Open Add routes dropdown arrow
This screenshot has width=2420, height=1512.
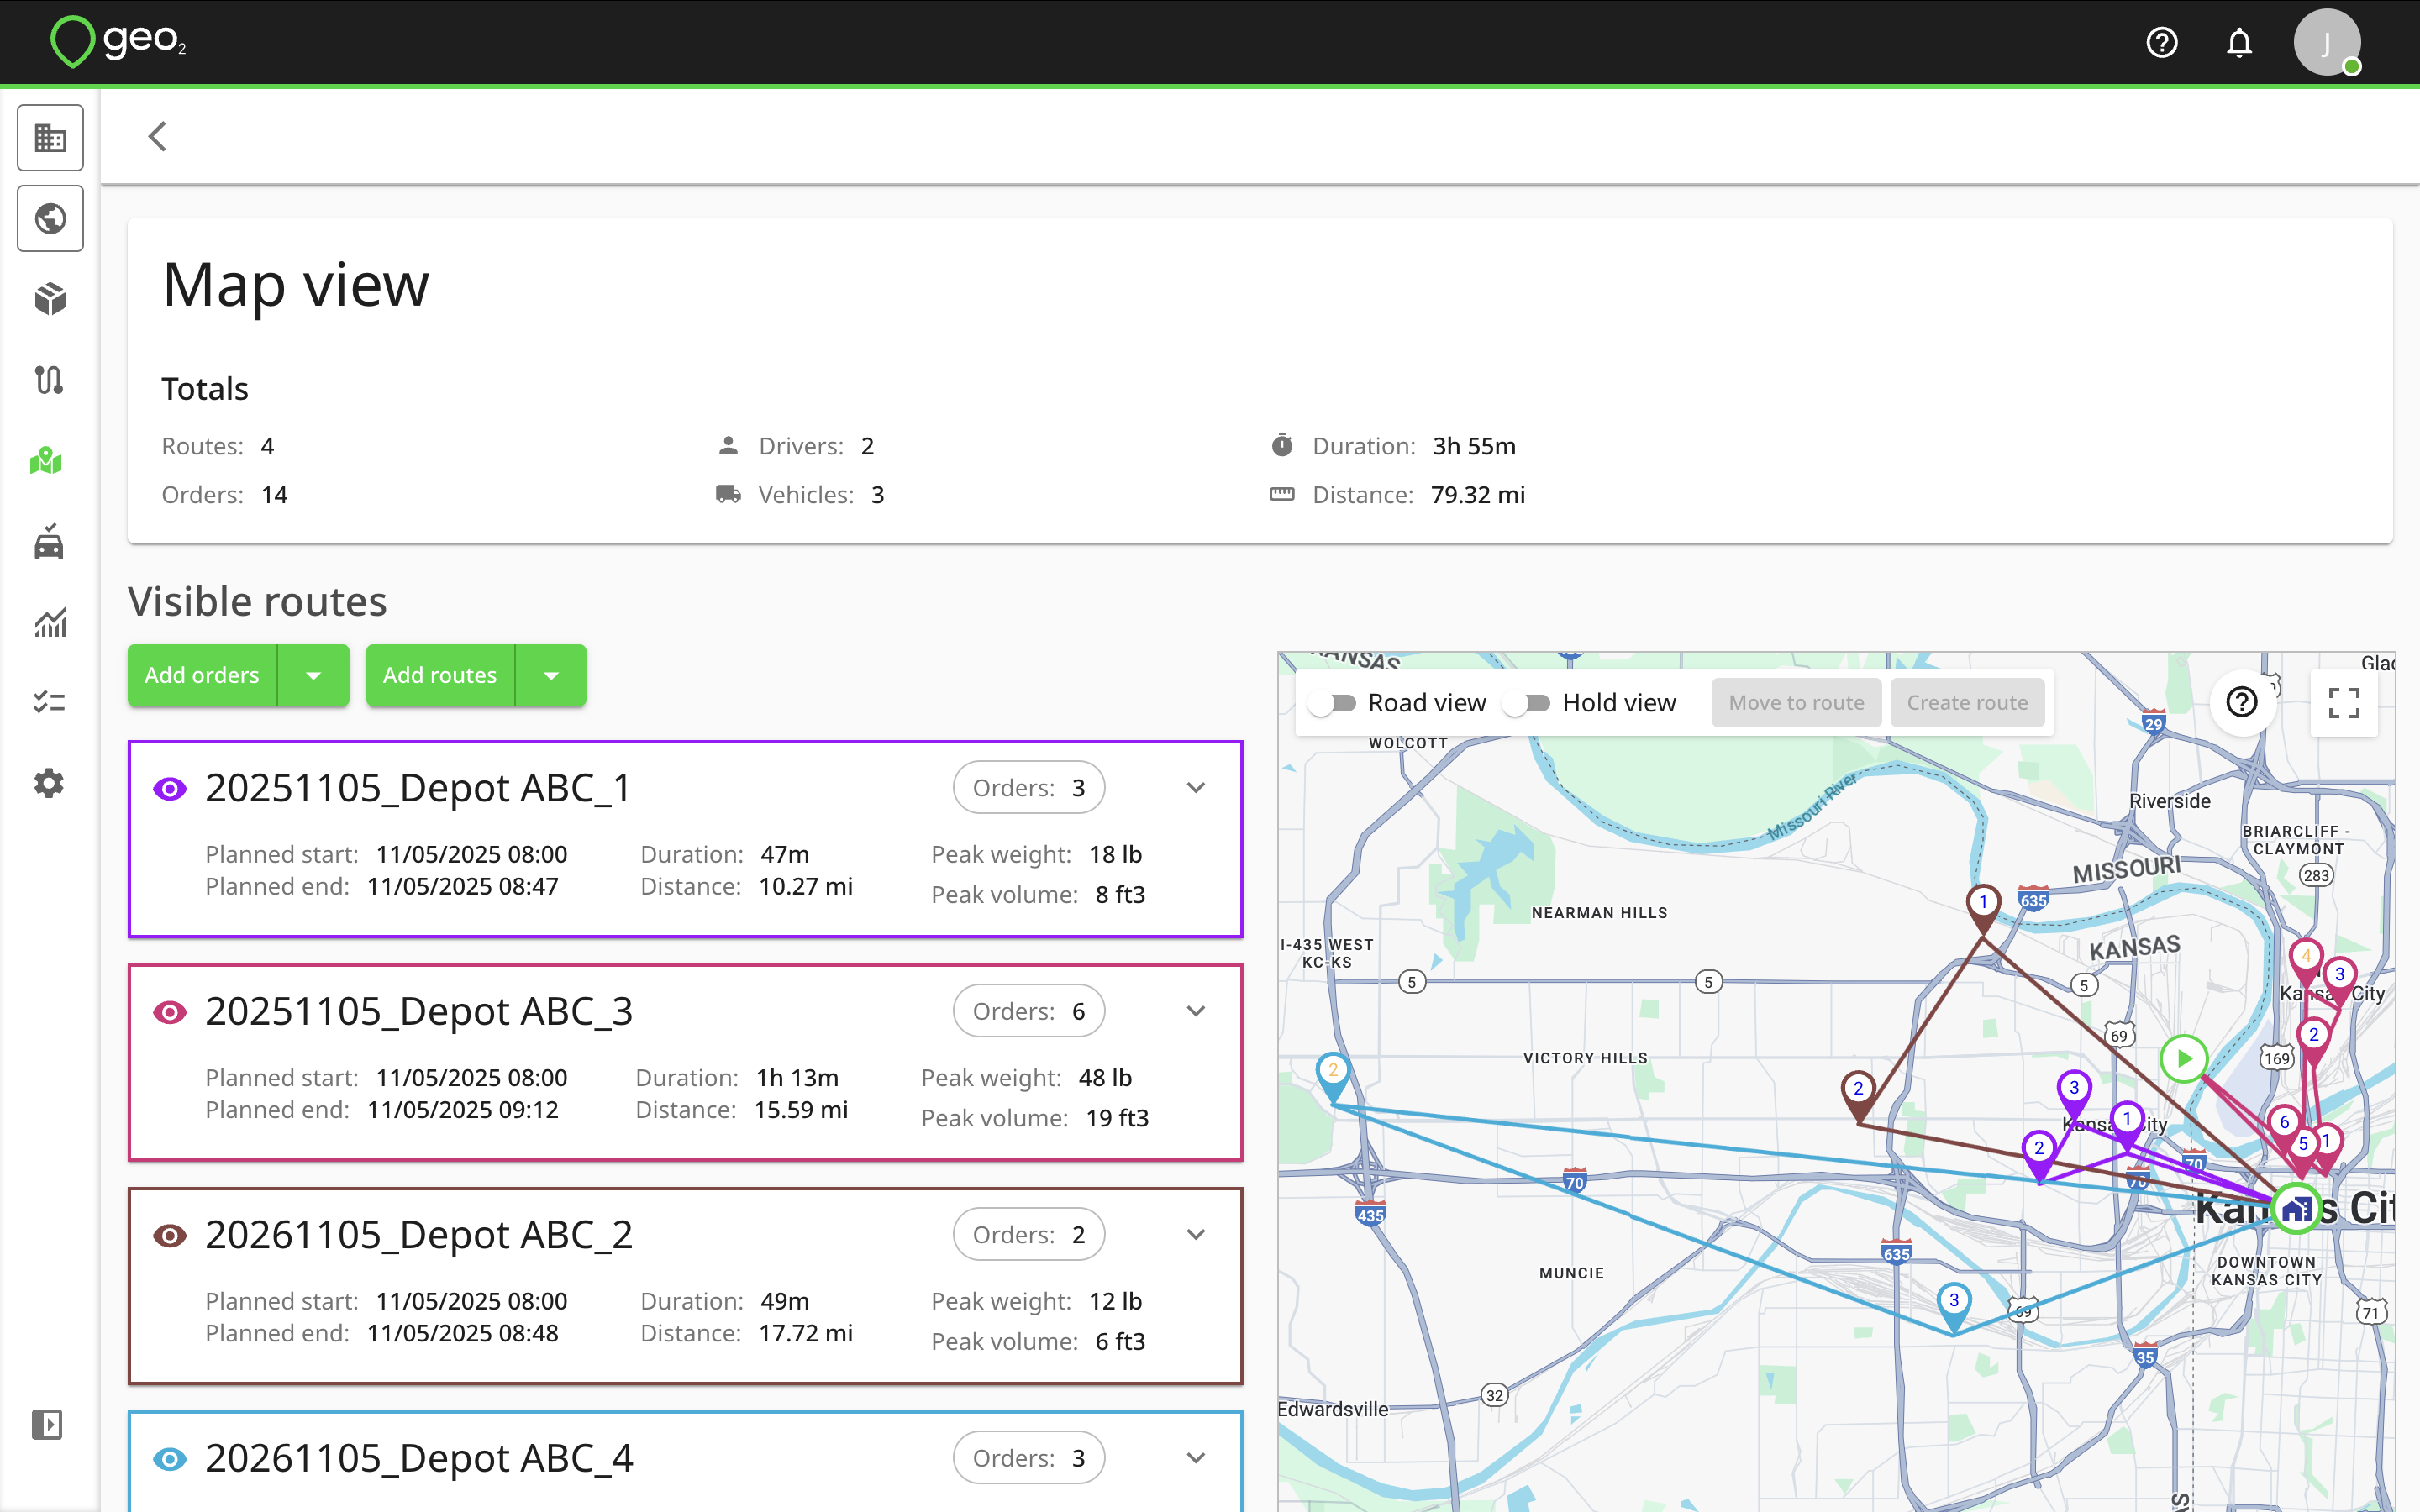point(551,676)
